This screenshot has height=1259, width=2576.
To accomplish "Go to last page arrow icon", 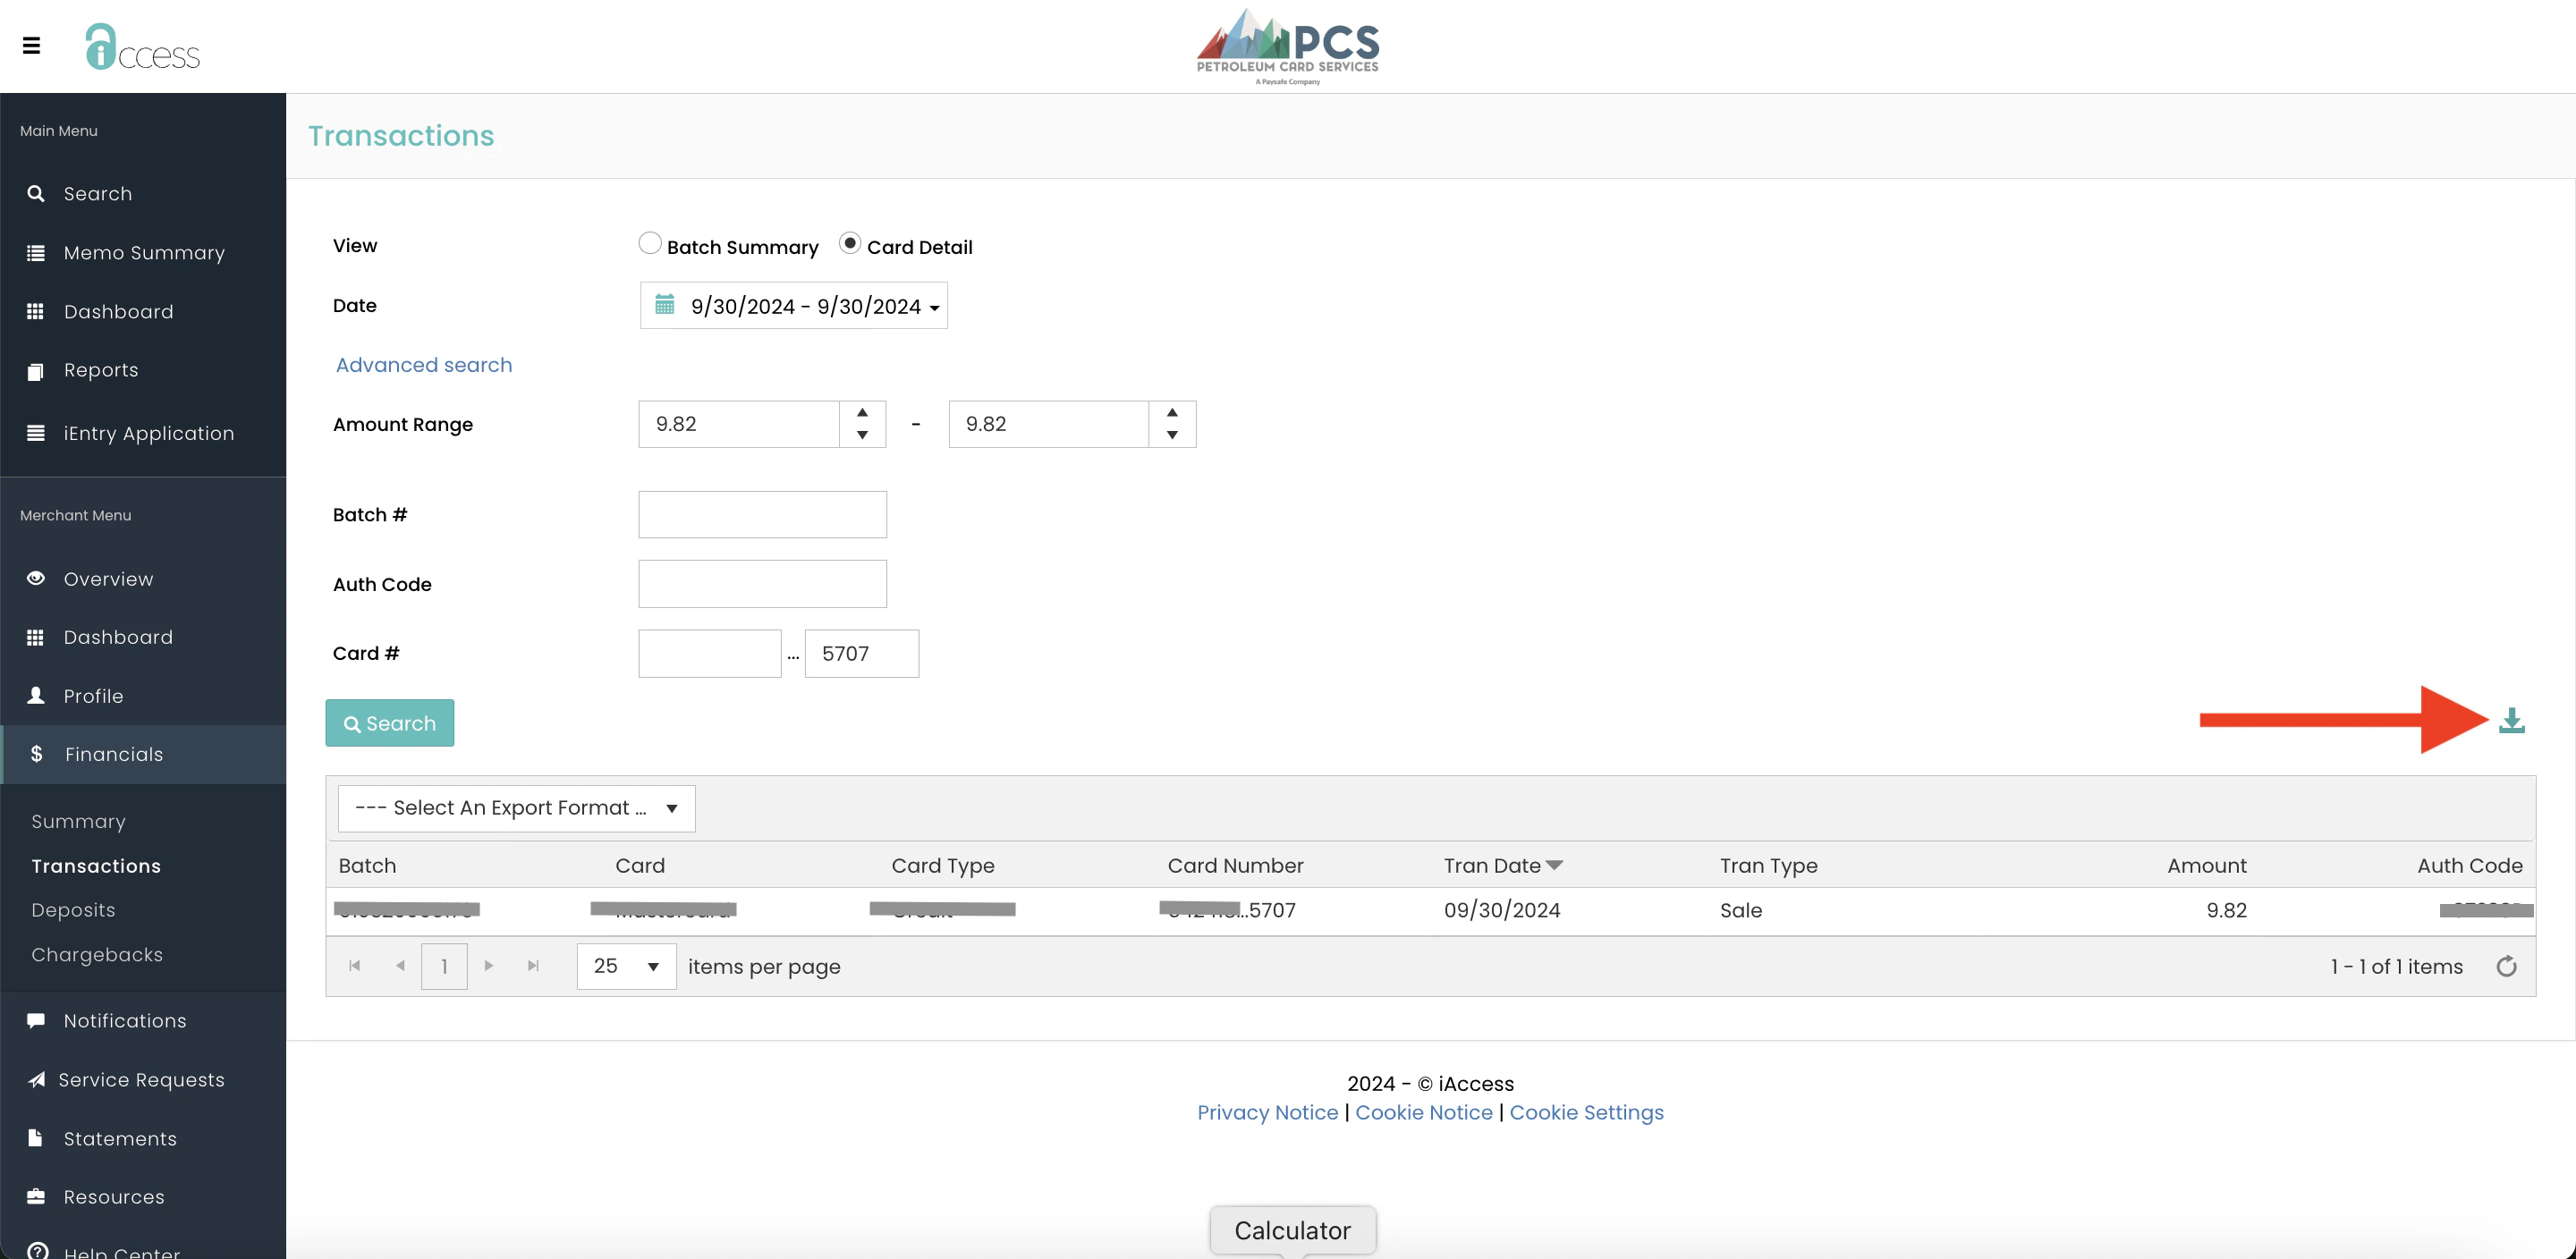I will pyautogui.click(x=533, y=966).
